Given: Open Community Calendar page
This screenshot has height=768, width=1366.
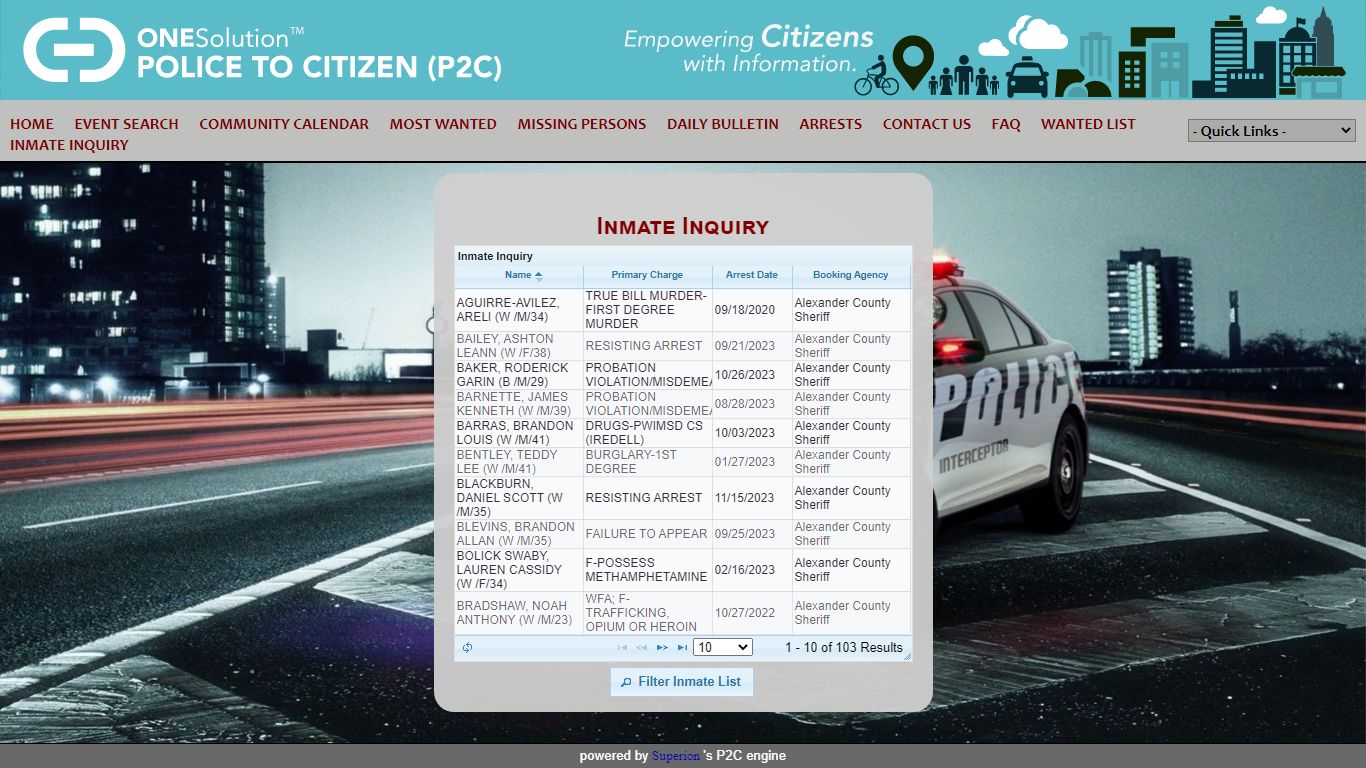Looking at the screenshot, I should (x=284, y=124).
